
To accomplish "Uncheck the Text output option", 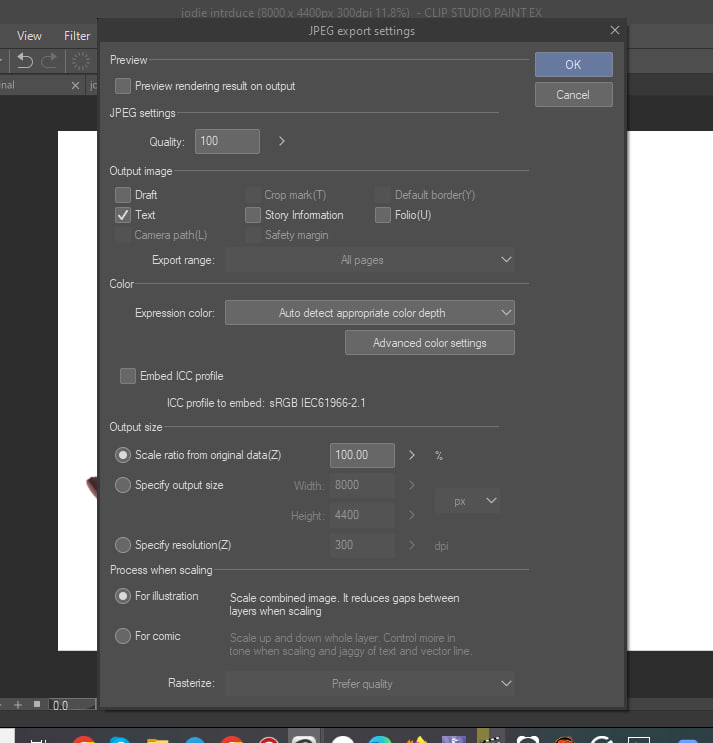I will 123,215.
